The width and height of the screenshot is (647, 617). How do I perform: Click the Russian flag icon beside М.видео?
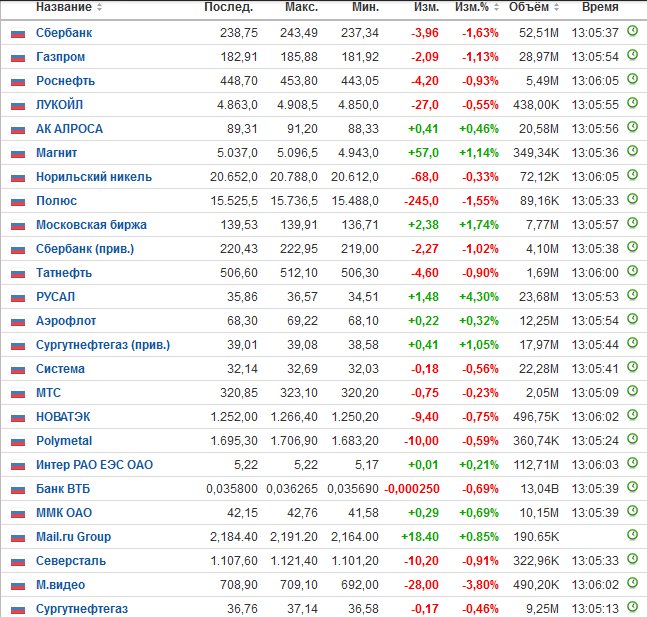click(x=18, y=586)
